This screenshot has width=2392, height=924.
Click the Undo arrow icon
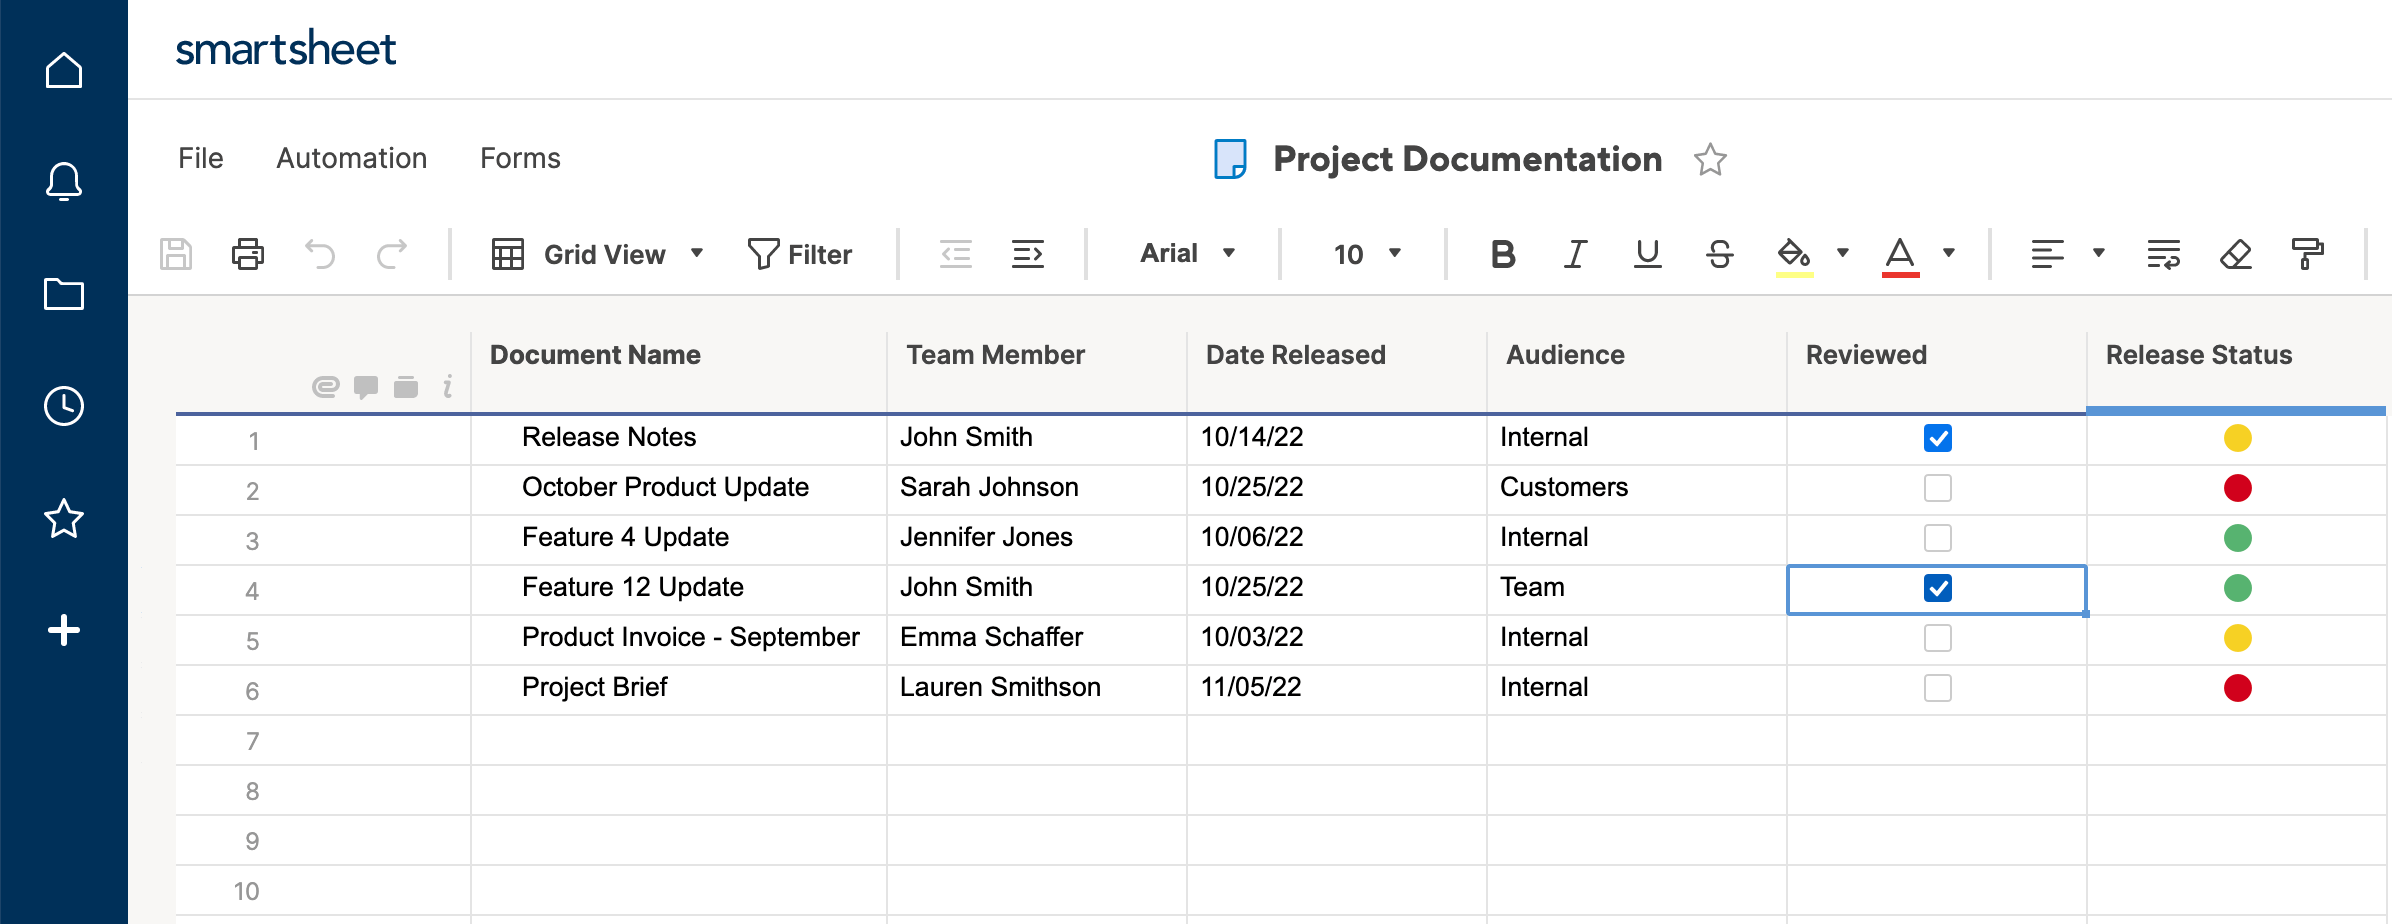[x=320, y=254]
